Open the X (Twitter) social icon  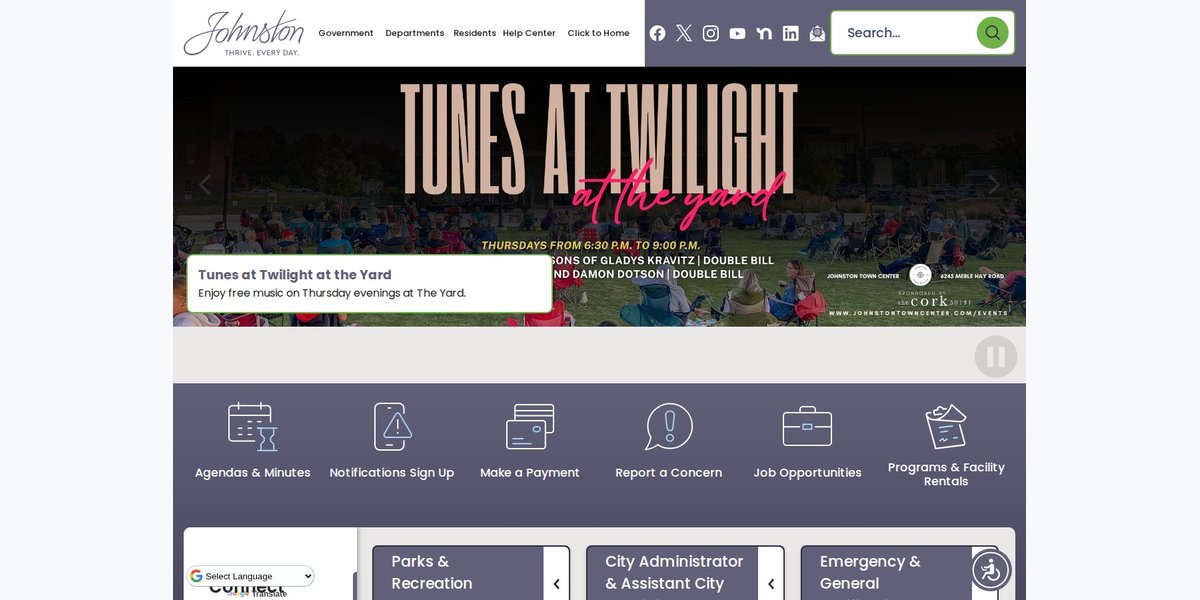(x=684, y=33)
